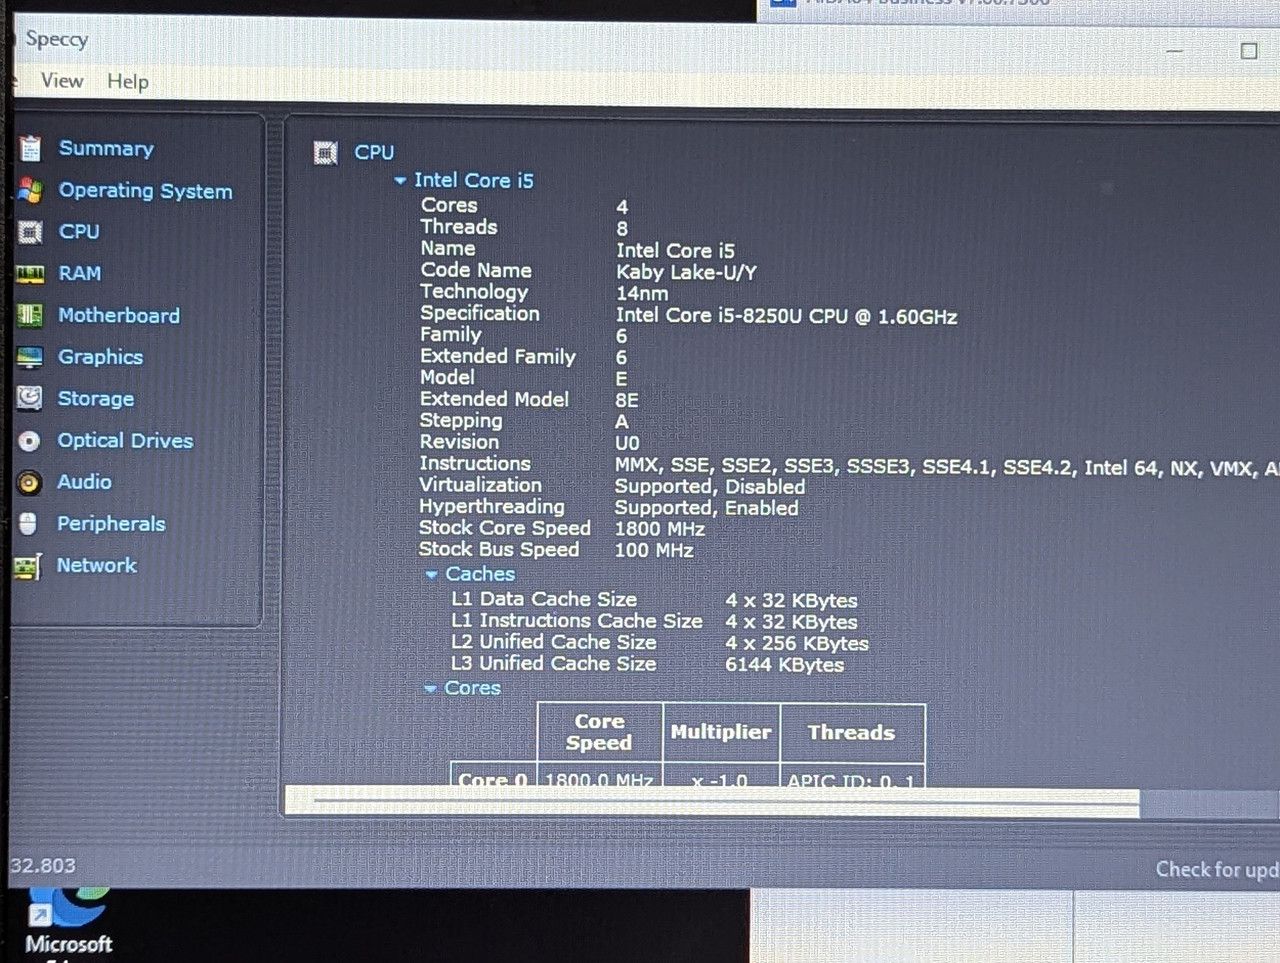Click the L3 Unified Cache Size value 6144 KBytes
1280x963 pixels.
(785, 665)
